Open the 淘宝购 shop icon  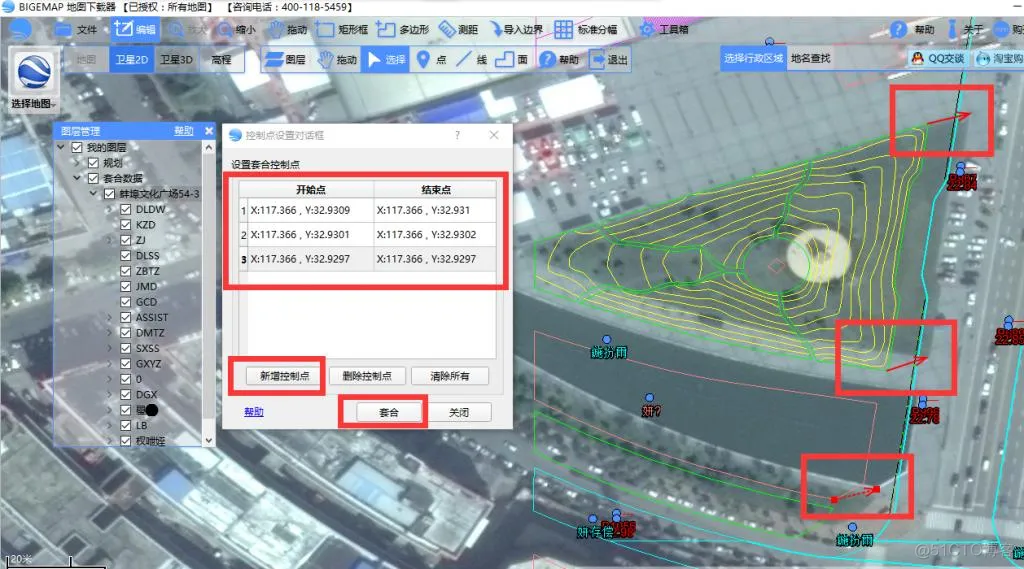click(x=983, y=59)
